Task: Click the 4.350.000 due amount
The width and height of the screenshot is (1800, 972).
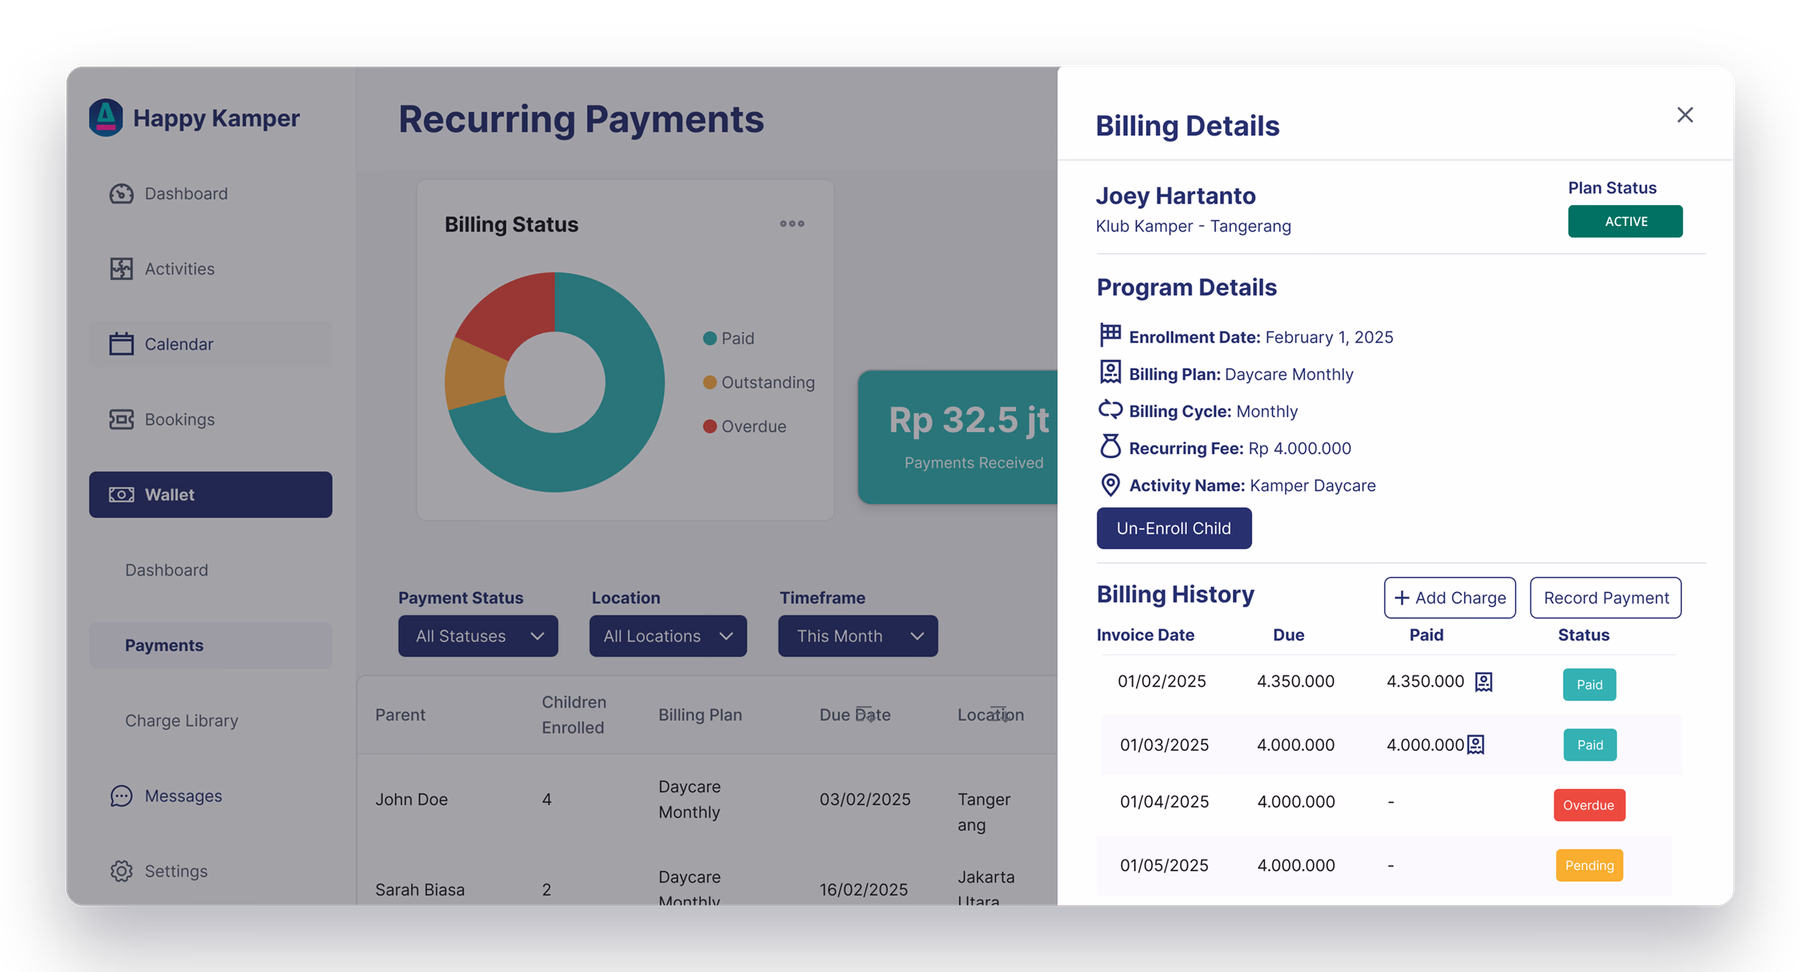Action: pos(1295,682)
